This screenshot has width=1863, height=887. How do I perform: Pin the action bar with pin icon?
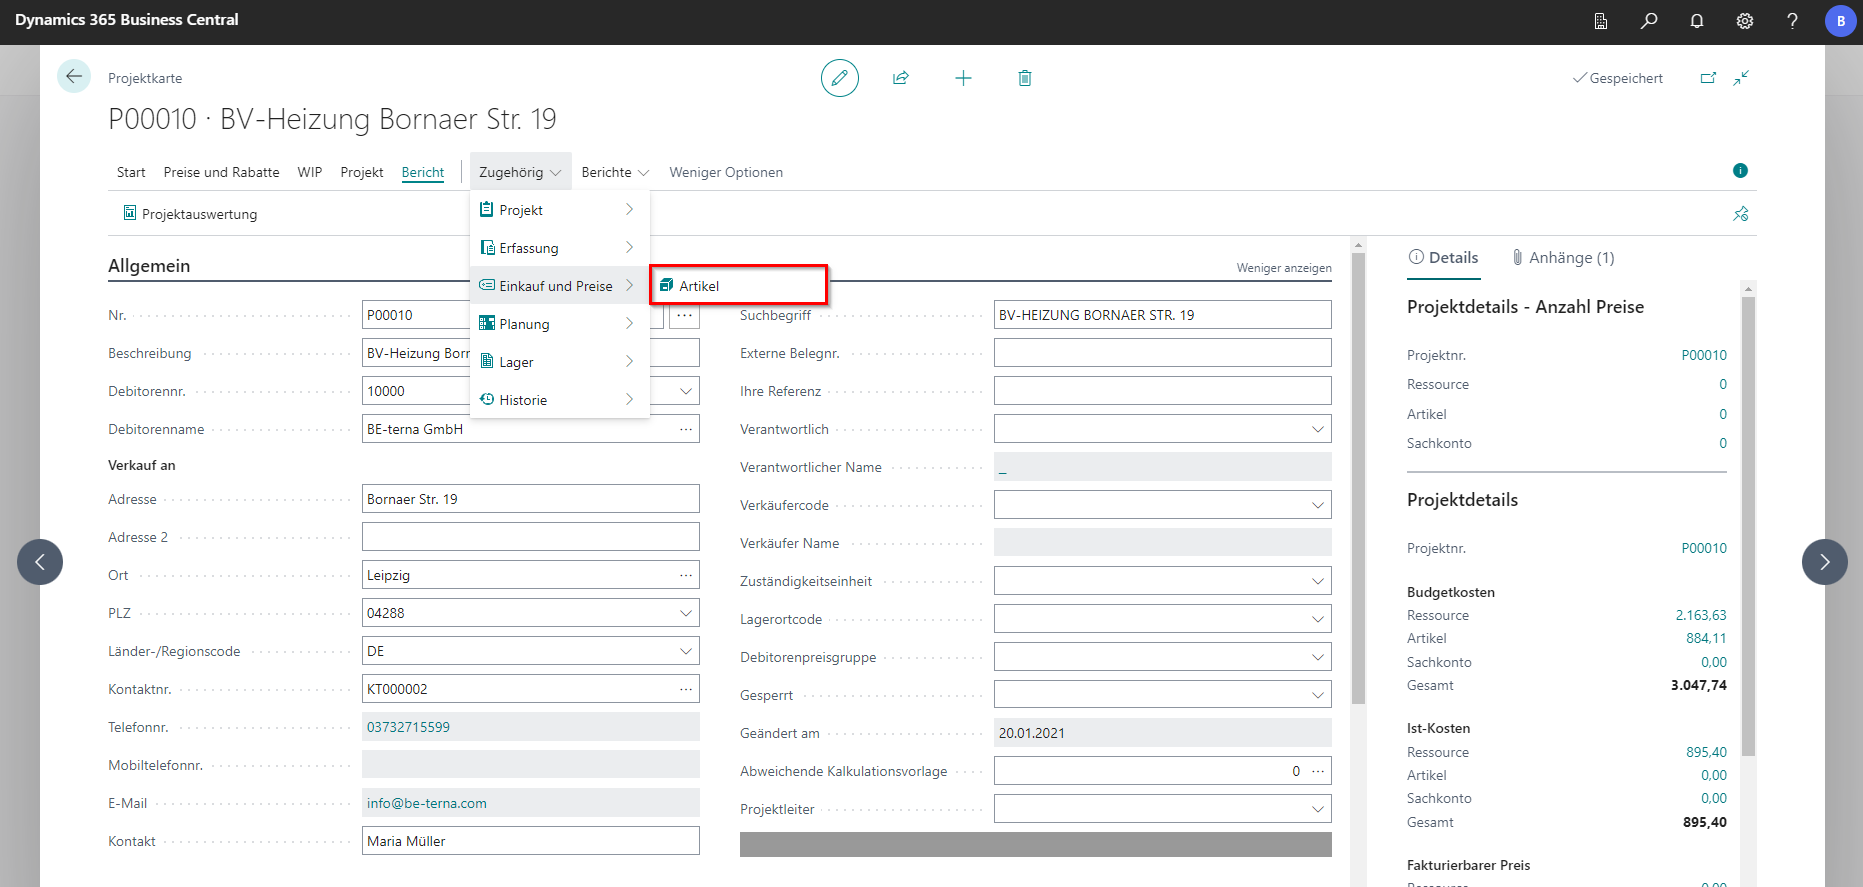1741,214
